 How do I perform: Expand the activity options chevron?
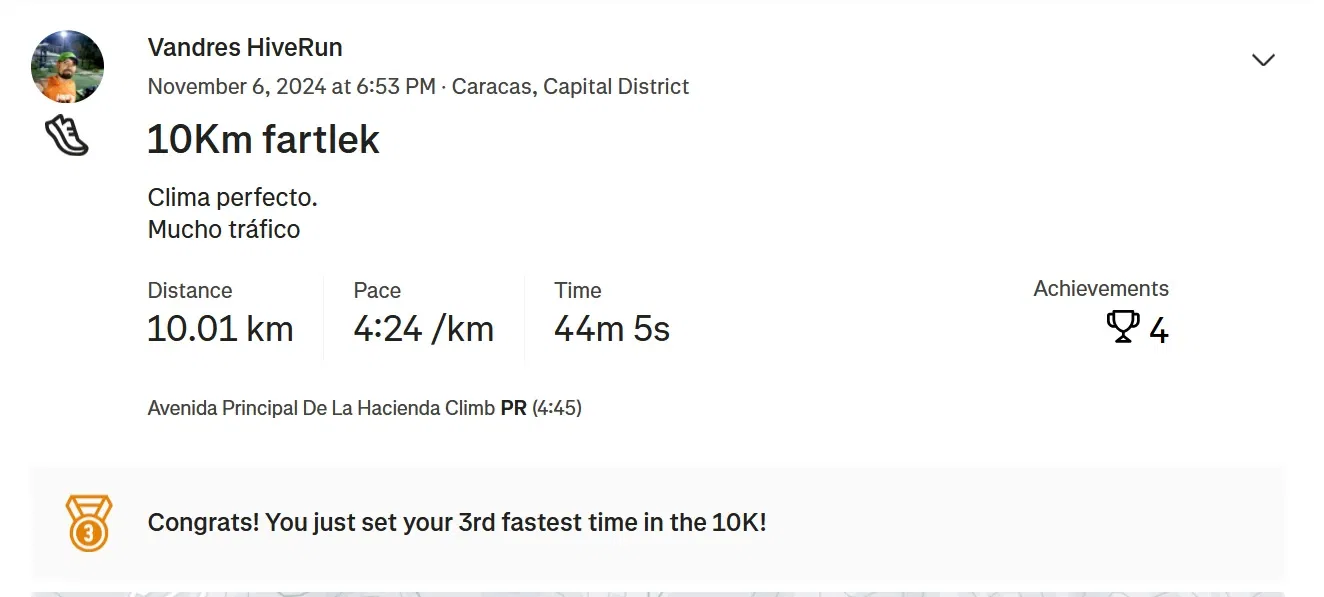[x=1264, y=60]
